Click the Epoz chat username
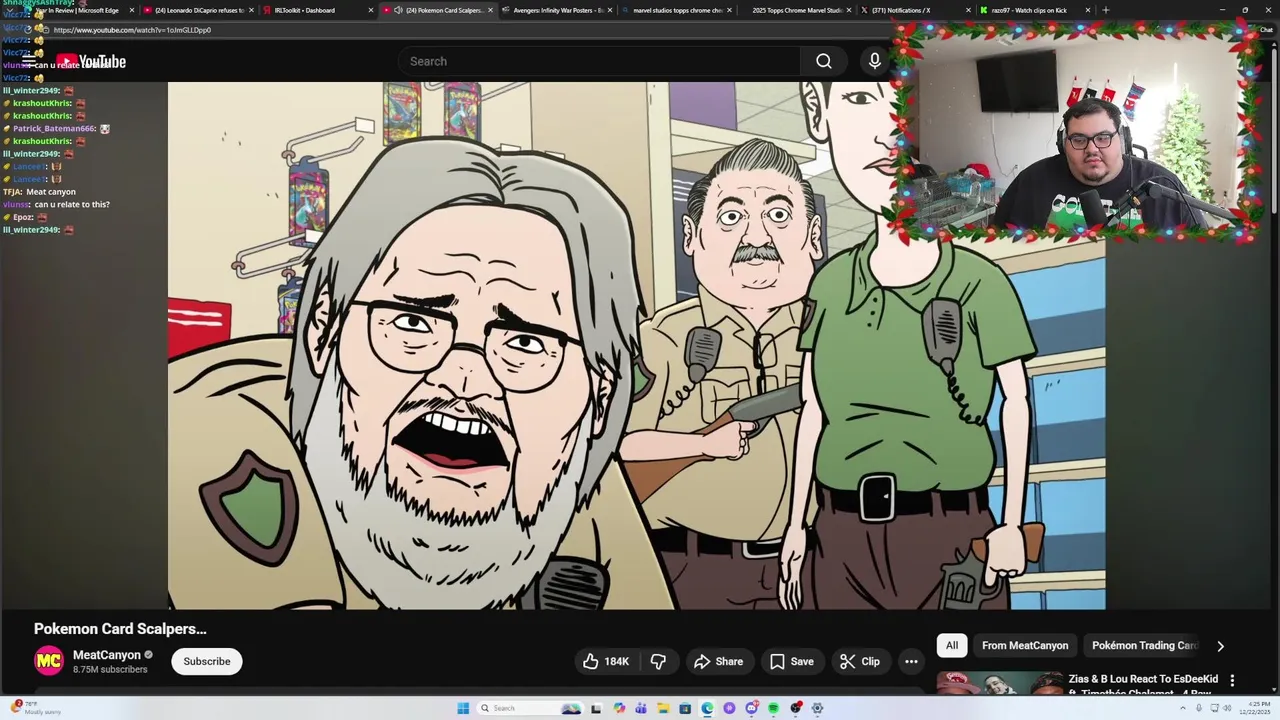The height and width of the screenshot is (720, 1280). tap(23, 217)
